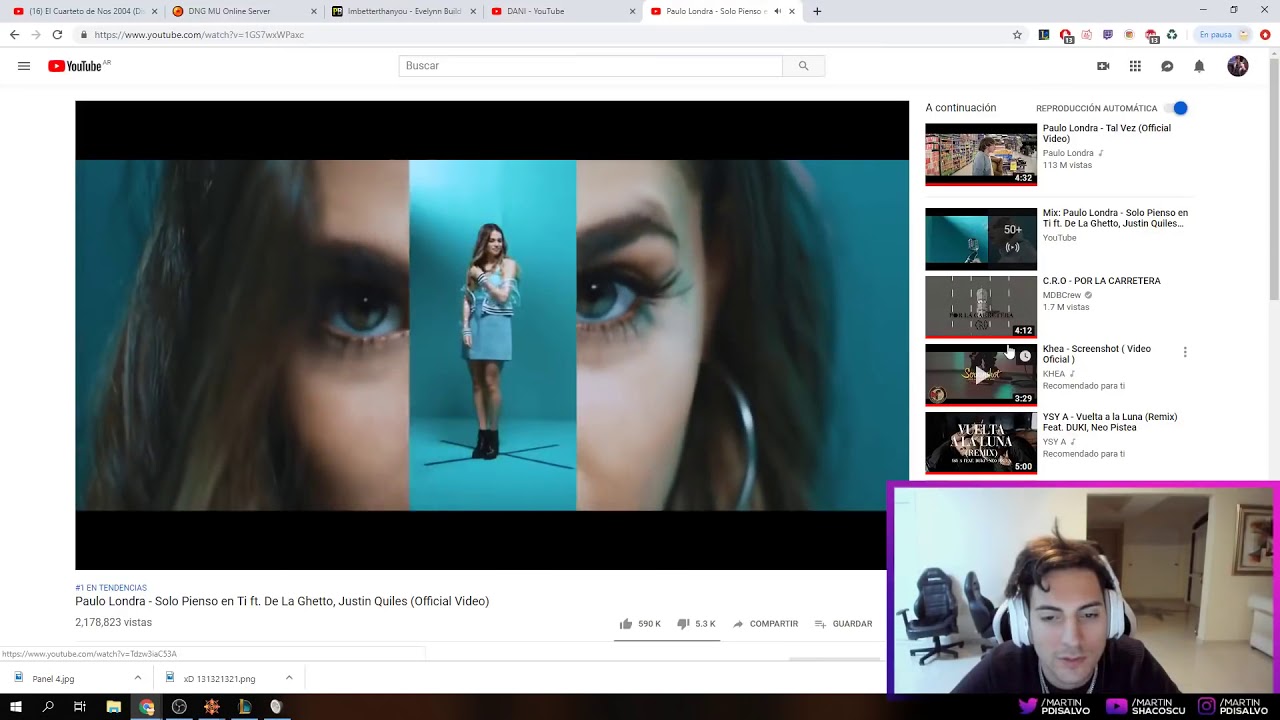
Task: Click the Paulo Londra channel name
Action: [x=1068, y=153]
